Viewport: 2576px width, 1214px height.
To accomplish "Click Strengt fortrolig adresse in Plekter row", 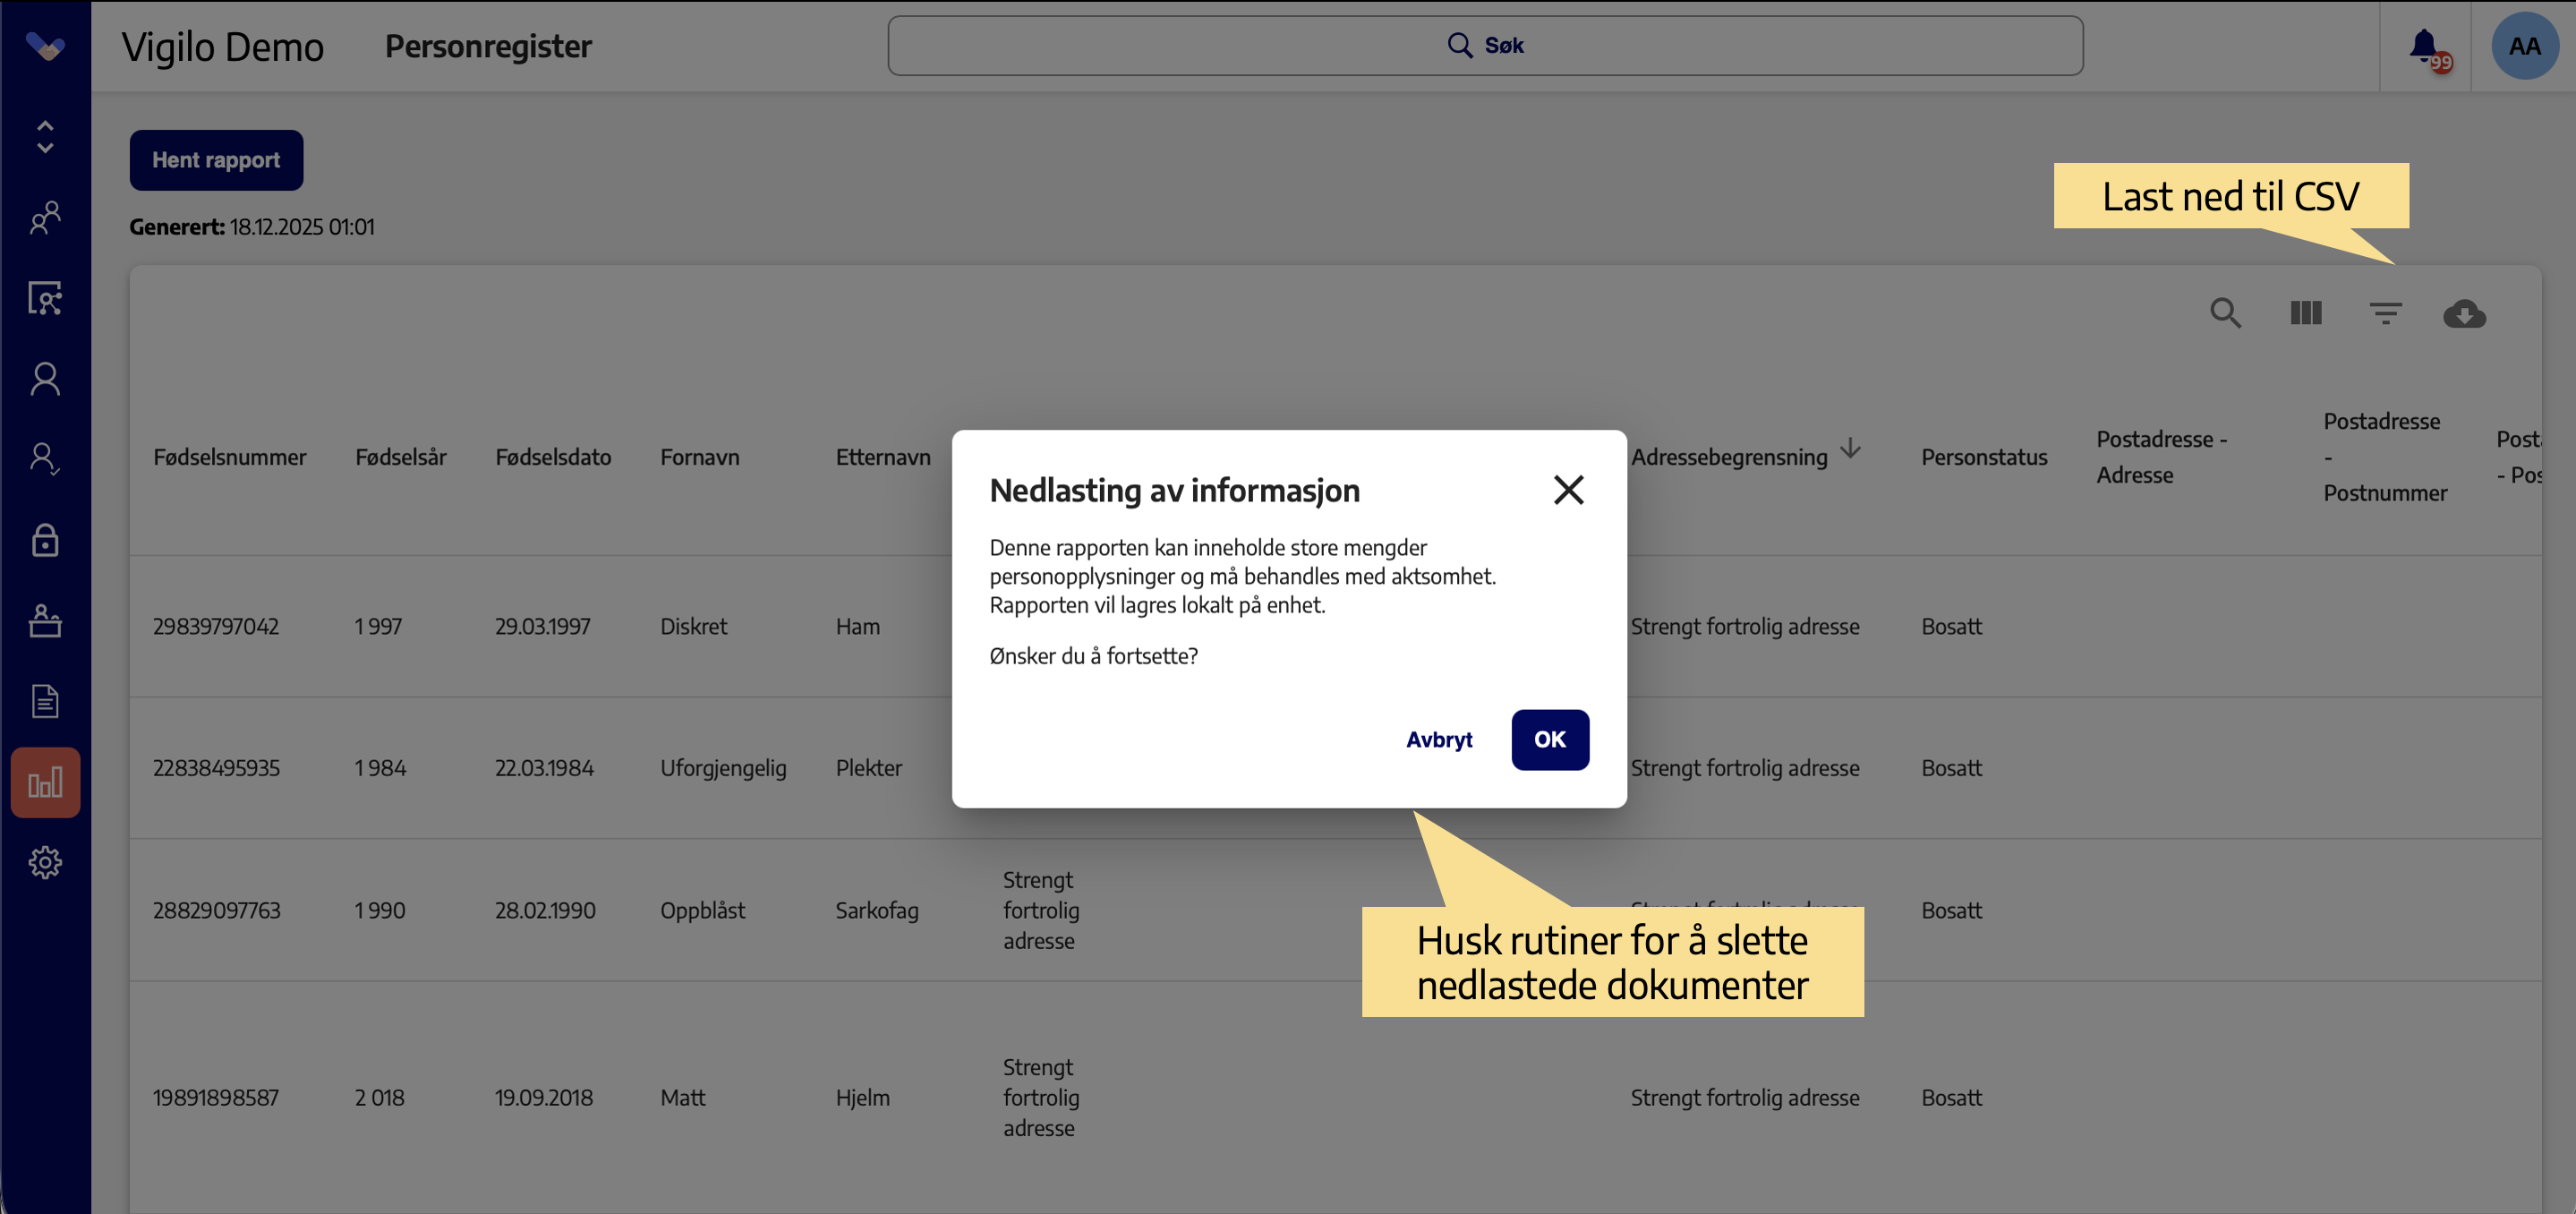I will click(1745, 769).
